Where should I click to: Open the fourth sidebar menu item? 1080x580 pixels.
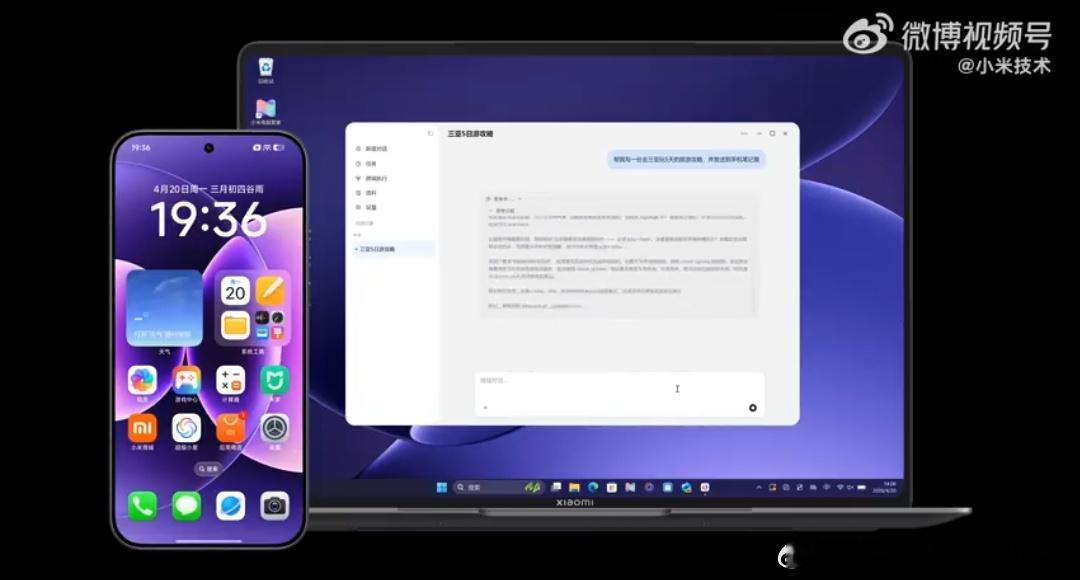(x=366, y=193)
